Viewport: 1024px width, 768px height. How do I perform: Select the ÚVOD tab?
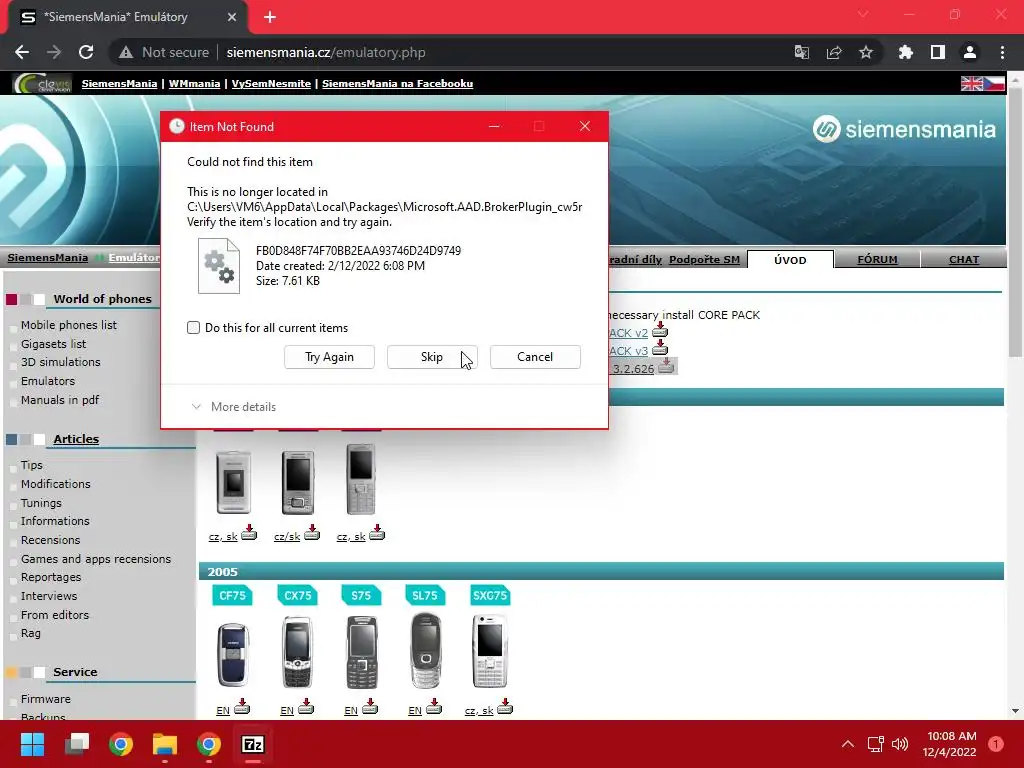[x=790, y=260]
